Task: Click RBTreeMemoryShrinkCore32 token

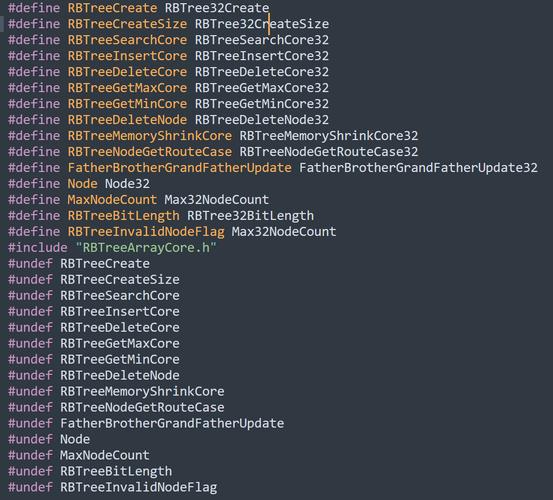Action: click(x=329, y=136)
